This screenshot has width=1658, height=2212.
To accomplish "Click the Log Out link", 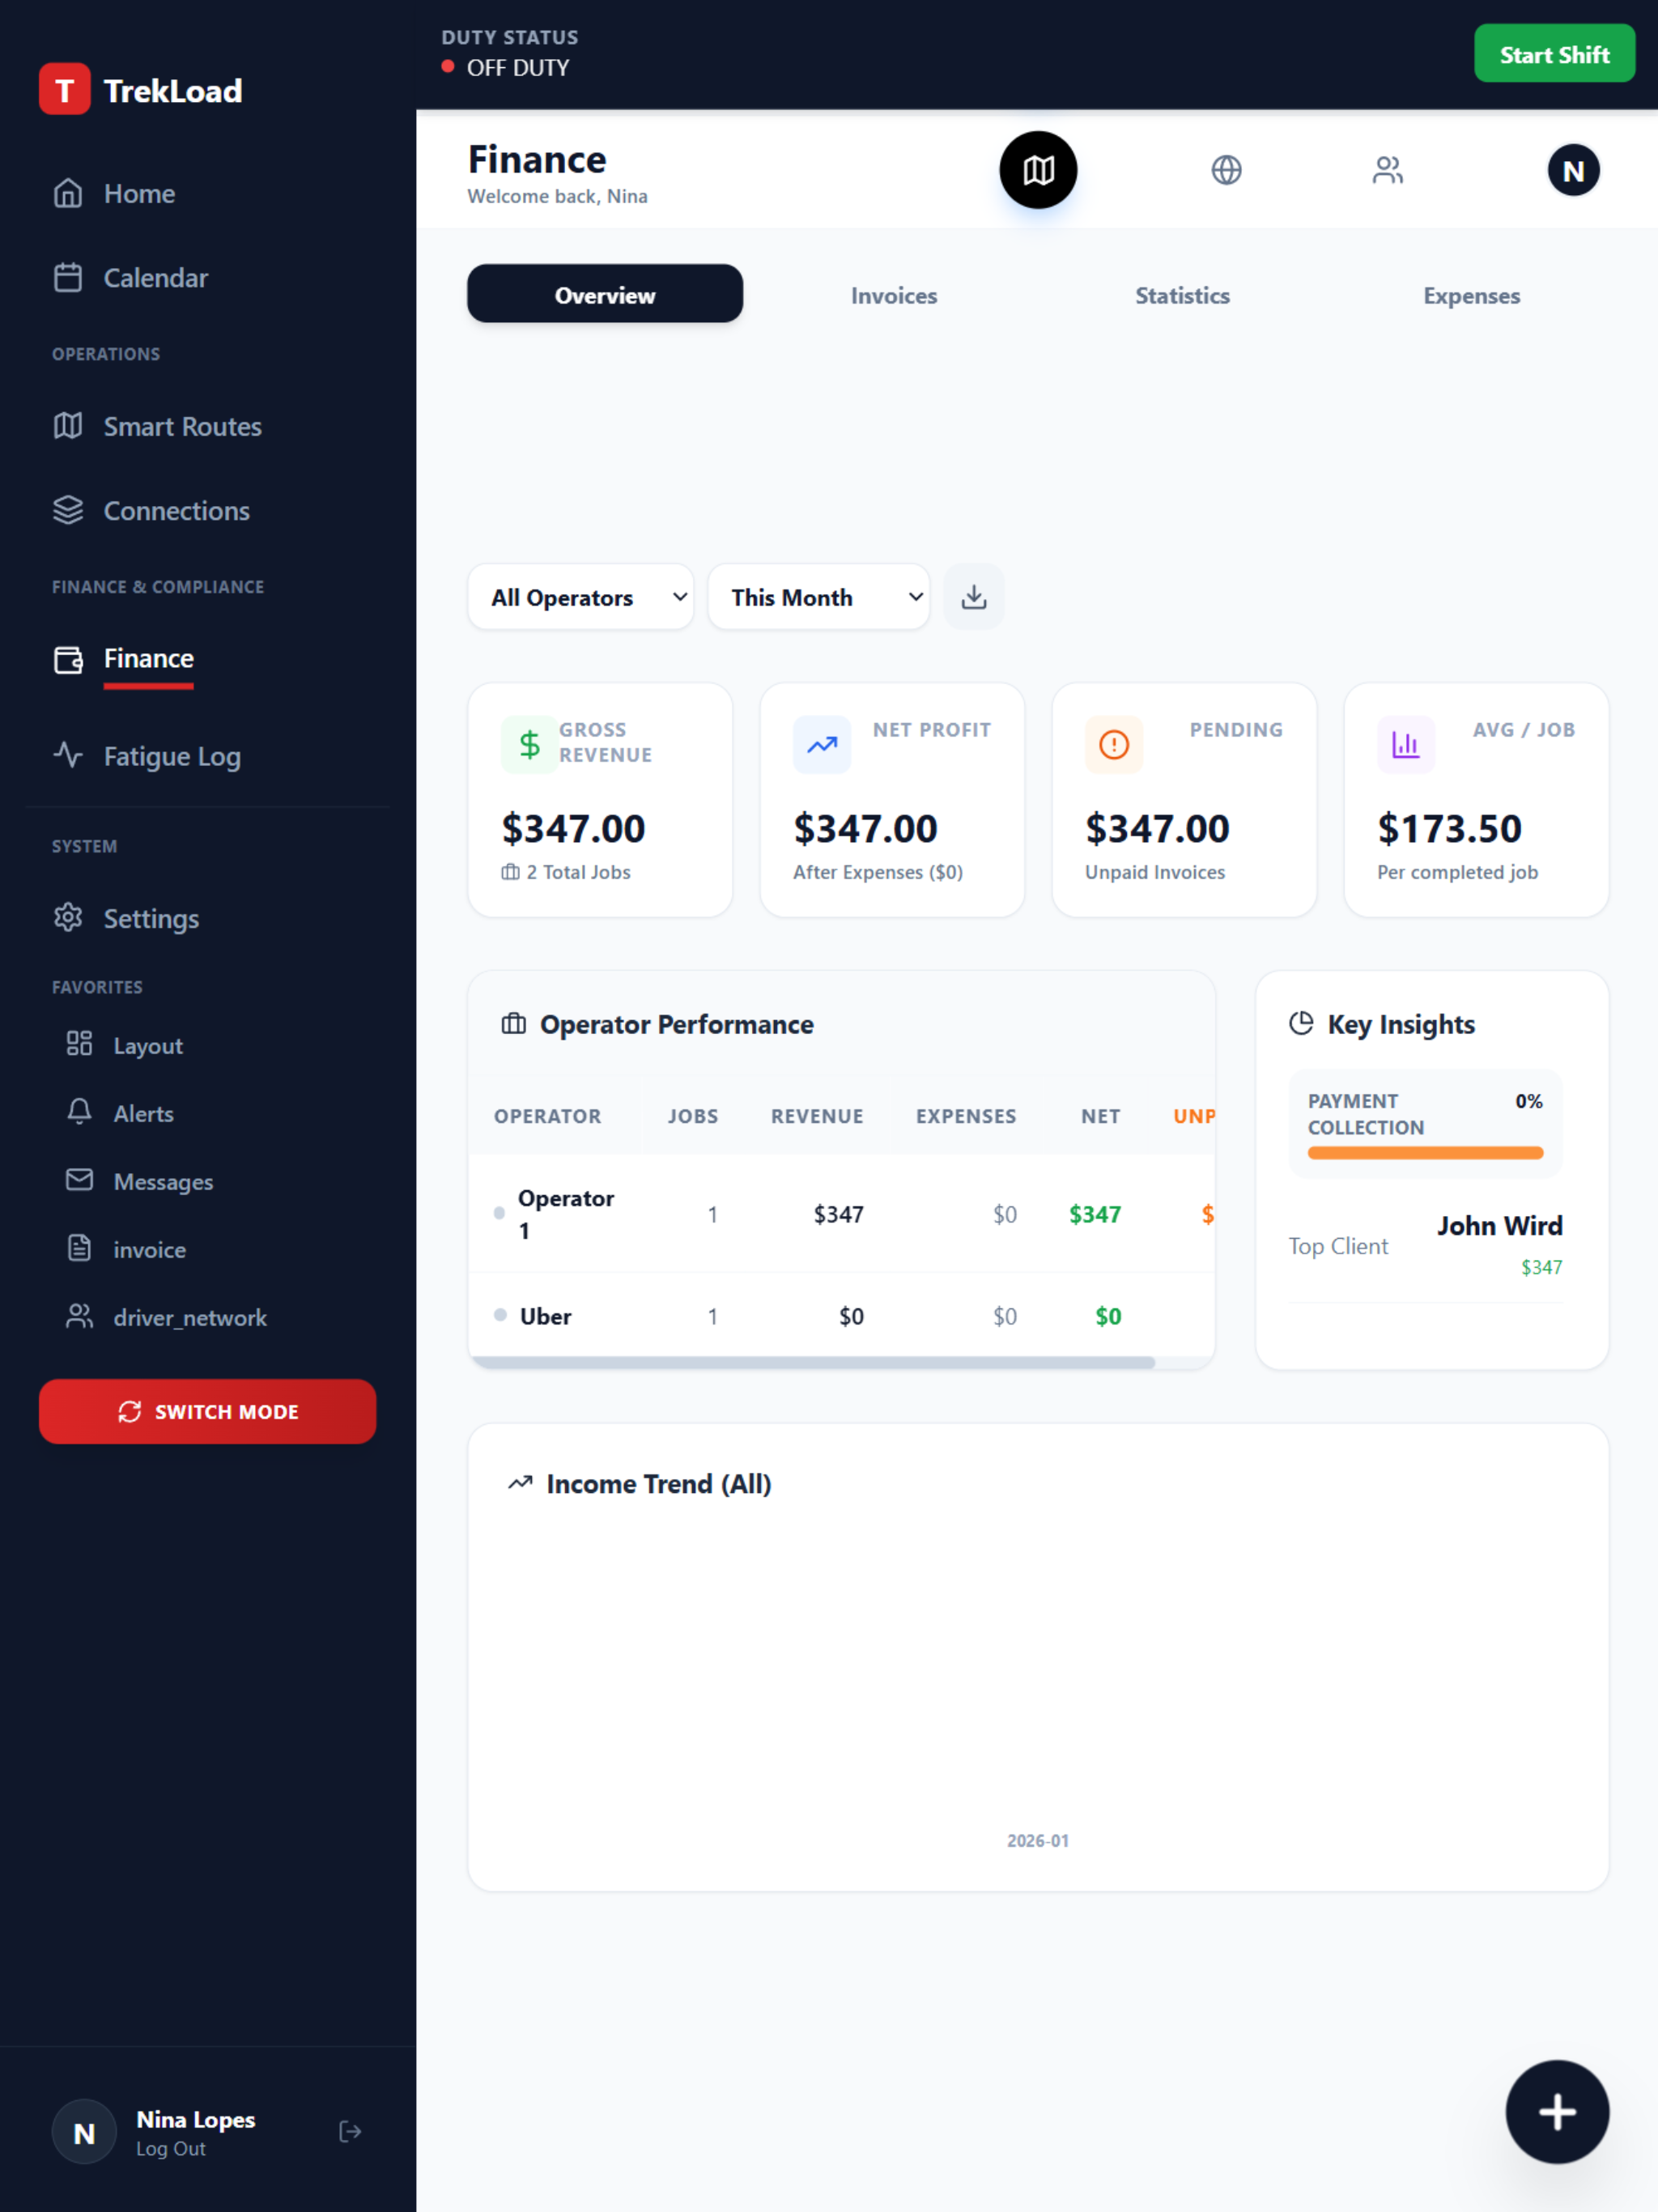I will pyautogui.click(x=171, y=2148).
